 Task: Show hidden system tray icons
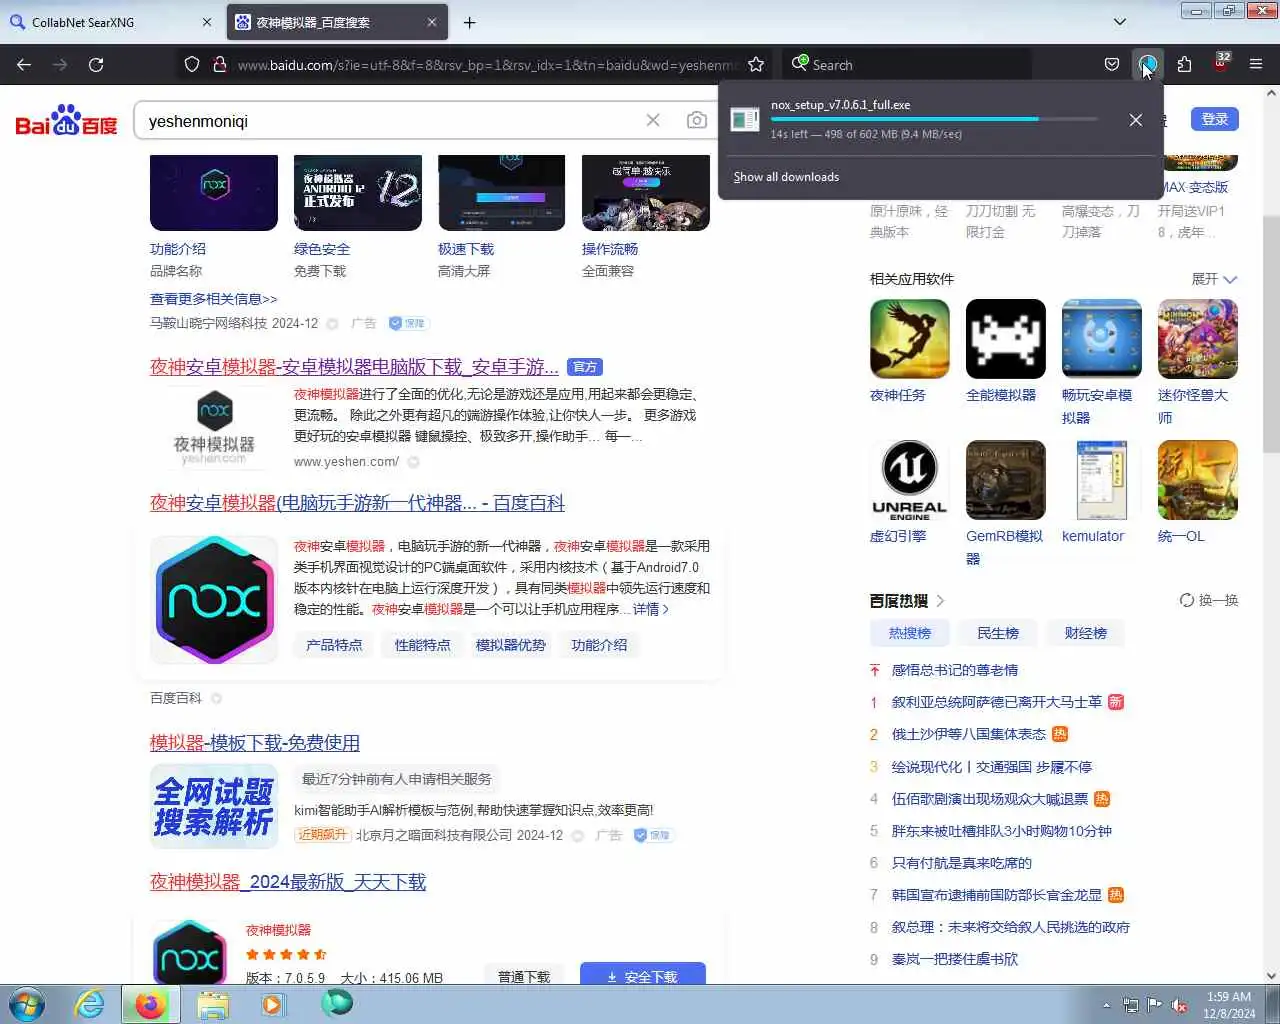[1106, 1005]
